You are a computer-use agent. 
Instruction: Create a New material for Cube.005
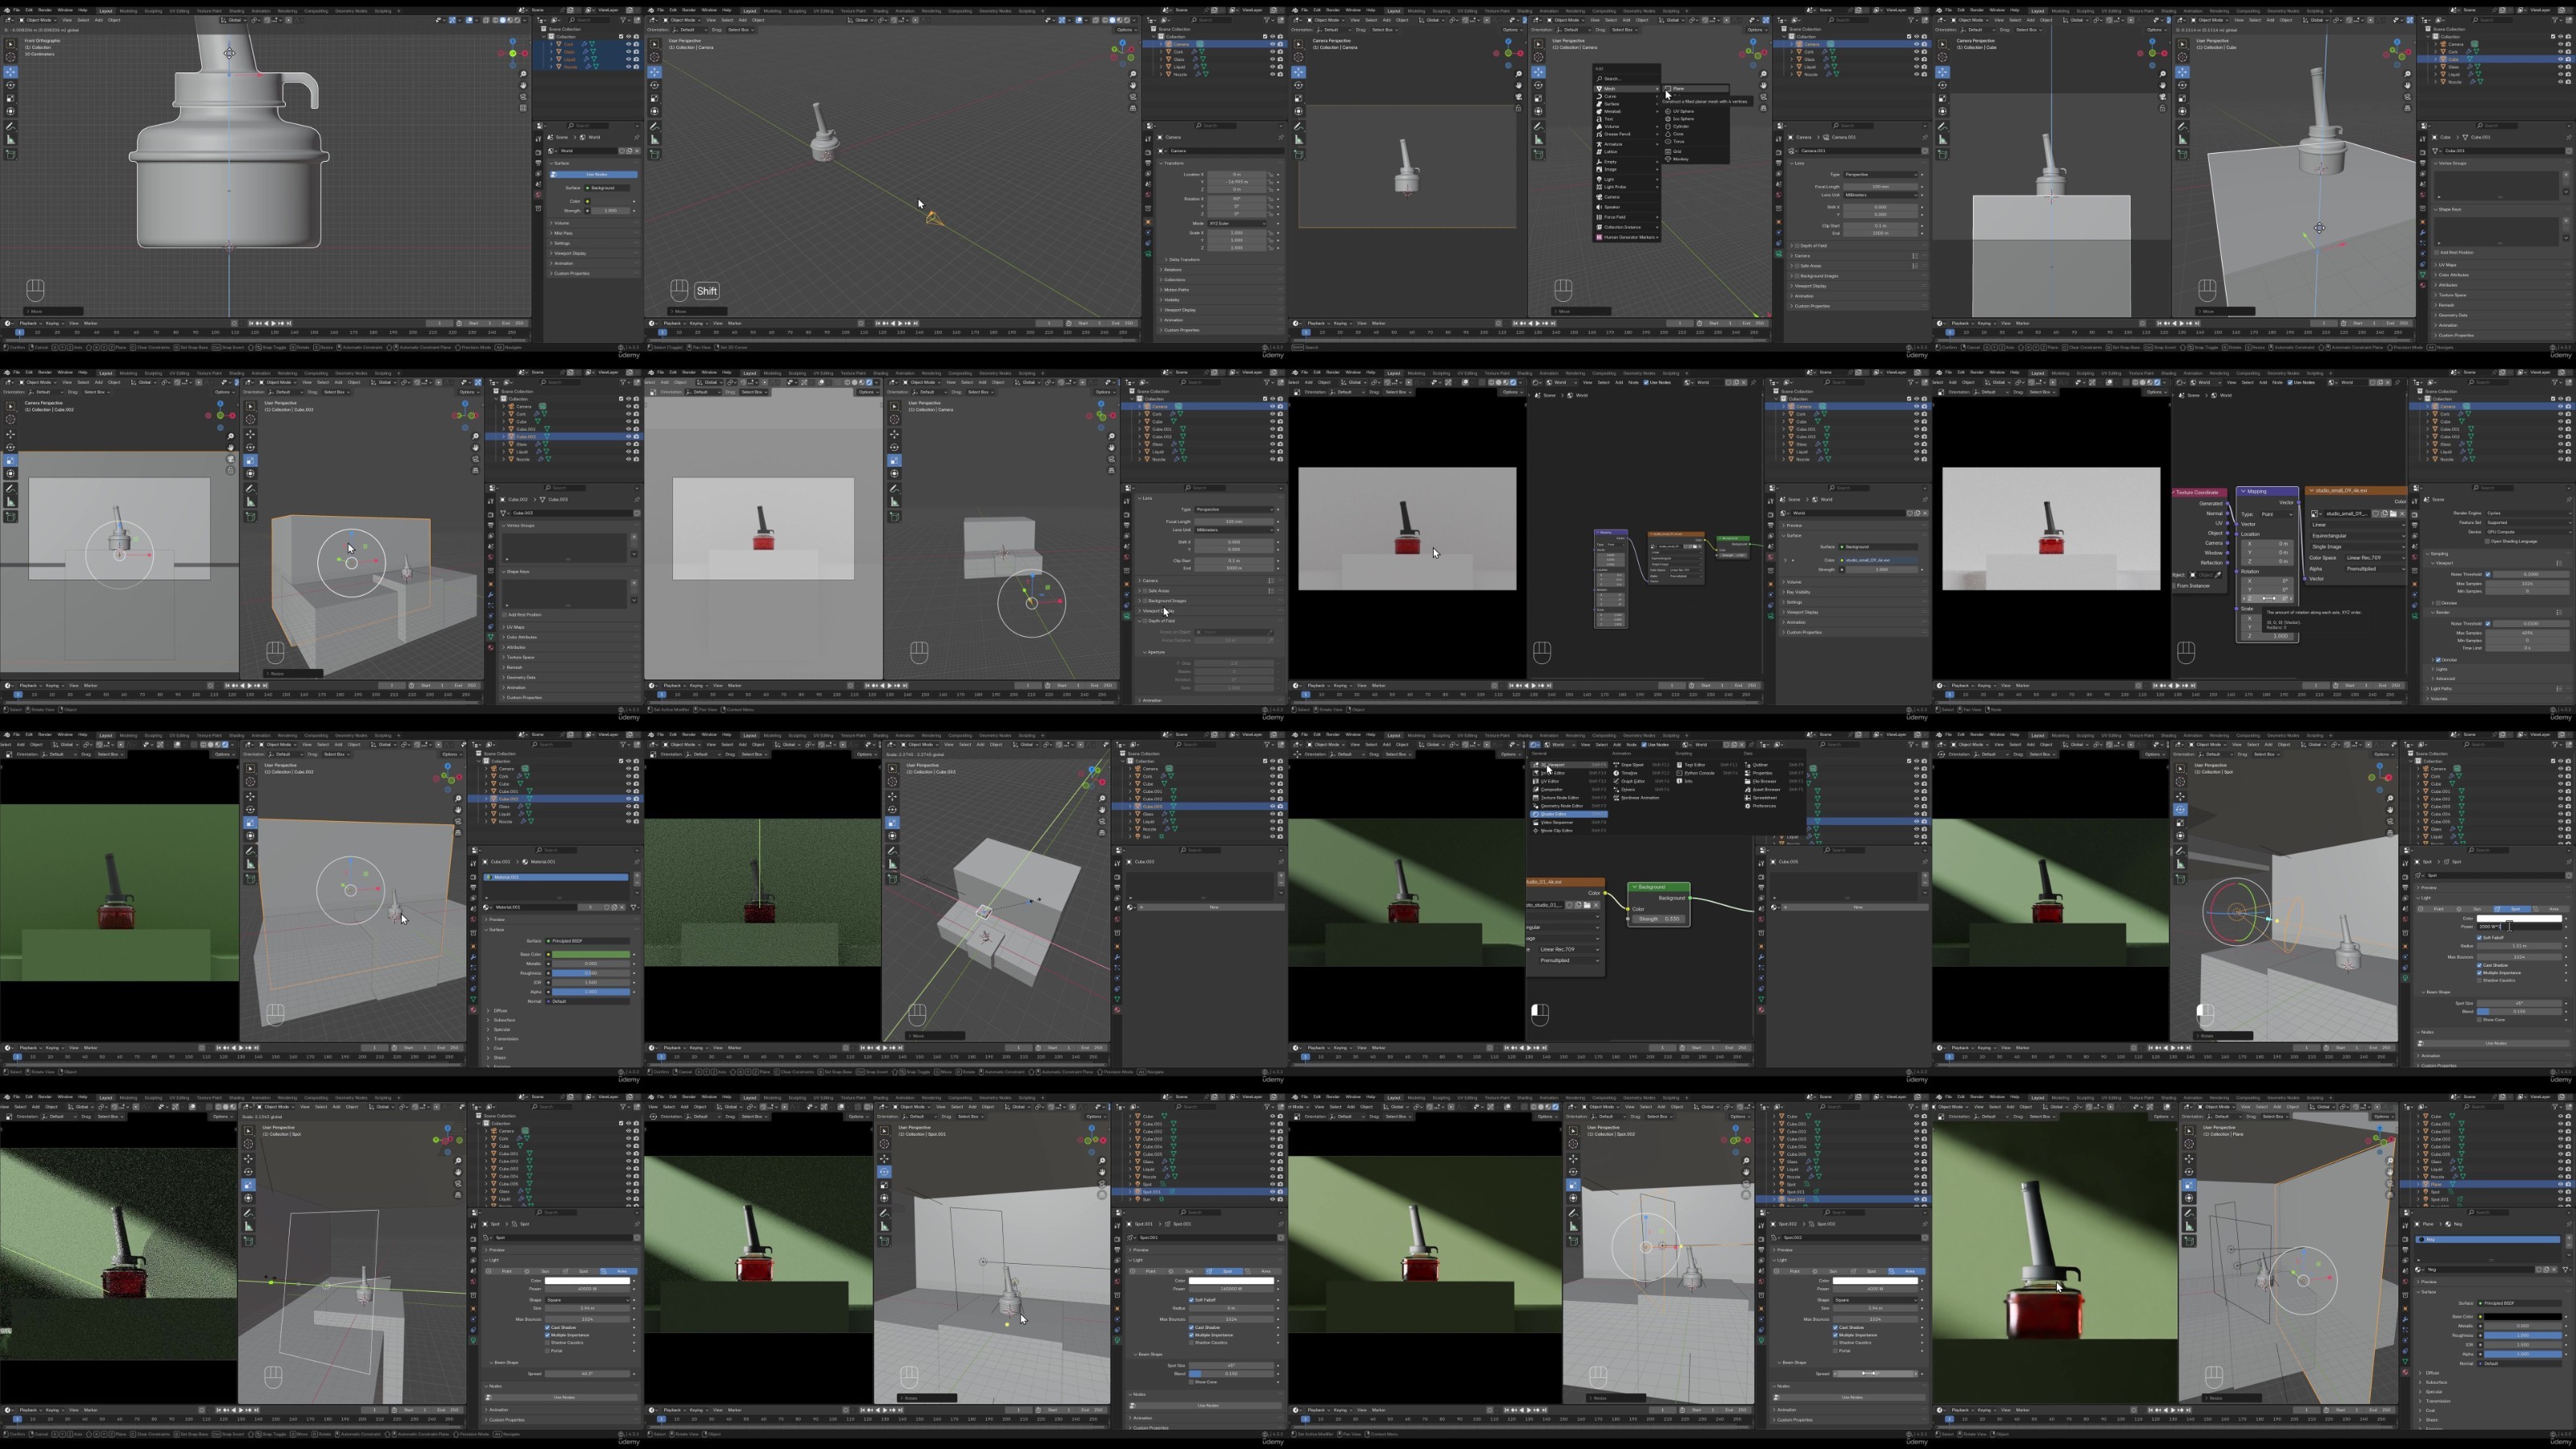point(1856,908)
